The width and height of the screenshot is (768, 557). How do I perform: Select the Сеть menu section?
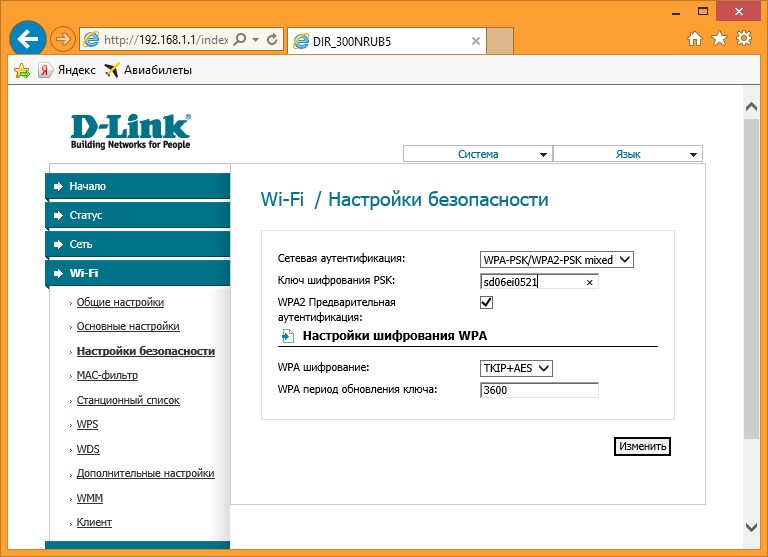pyautogui.click(x=138, y=244)
